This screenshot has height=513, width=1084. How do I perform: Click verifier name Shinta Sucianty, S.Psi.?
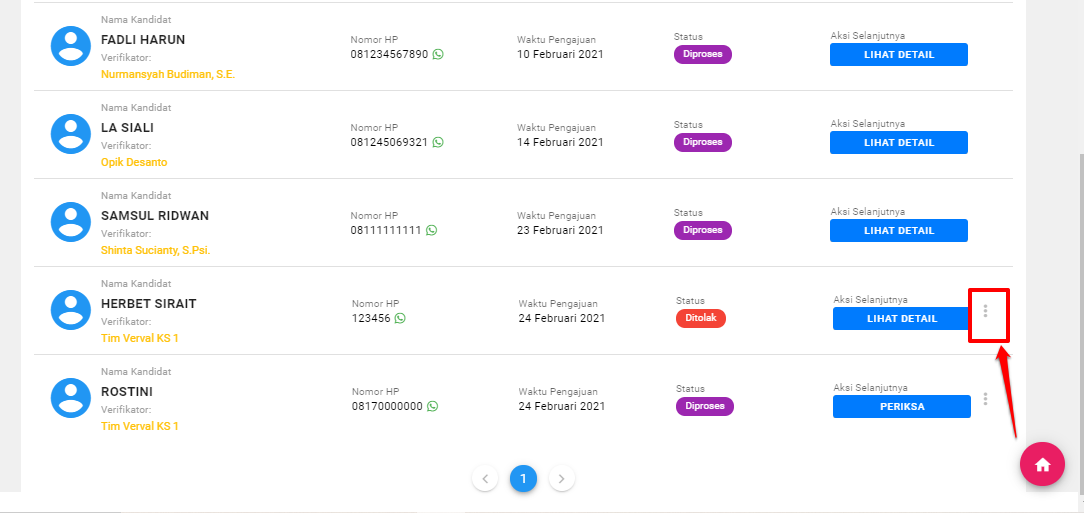click(155, 250)
